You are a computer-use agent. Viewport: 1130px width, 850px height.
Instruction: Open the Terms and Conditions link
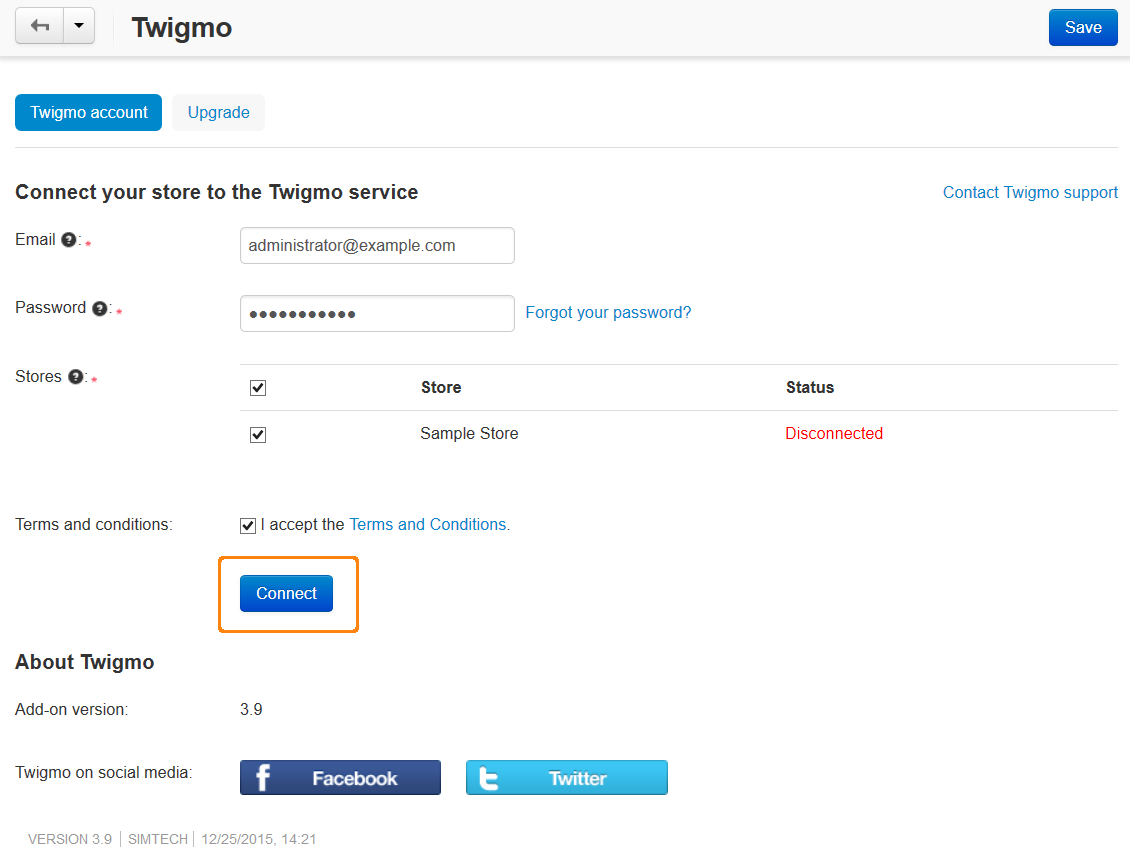point(428,524)
